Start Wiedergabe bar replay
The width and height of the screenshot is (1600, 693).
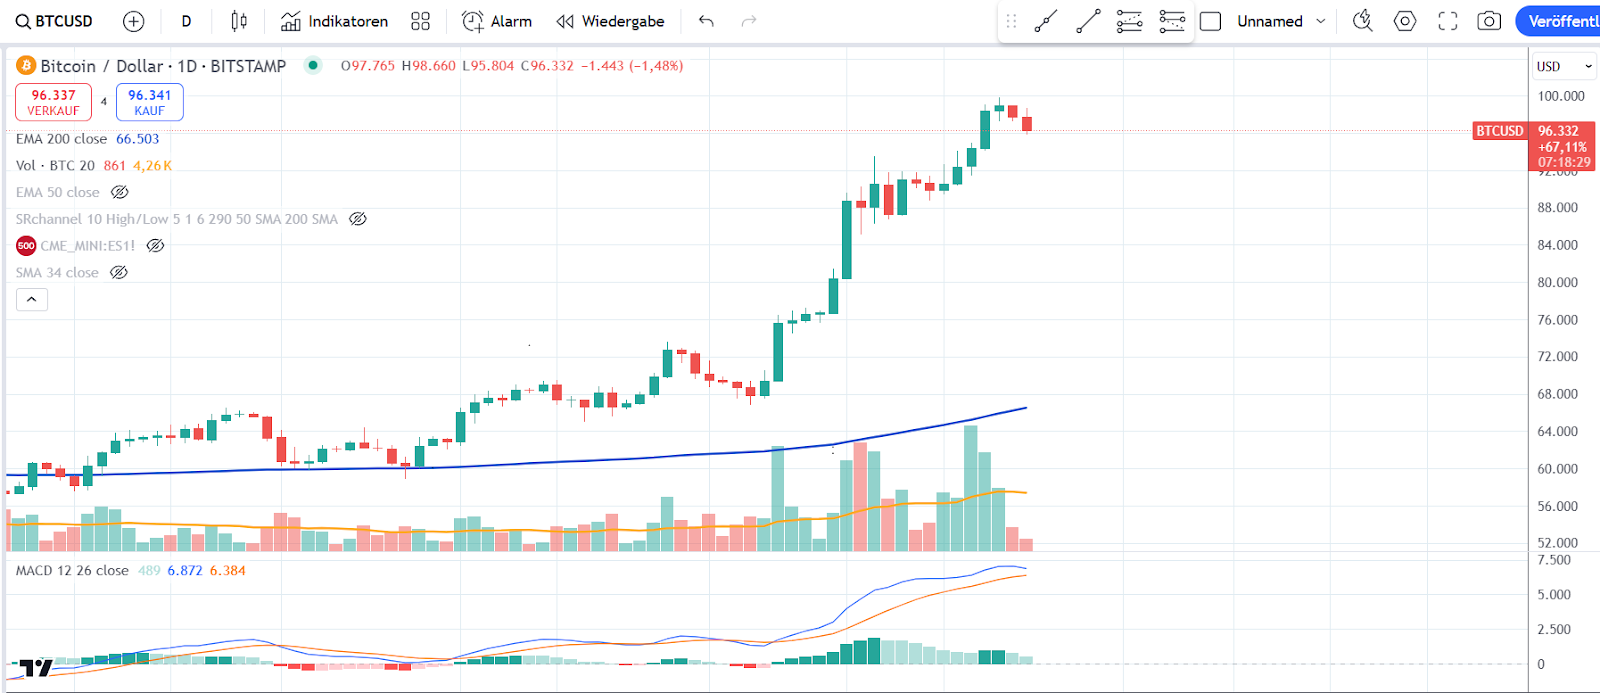tap(610, 21)
